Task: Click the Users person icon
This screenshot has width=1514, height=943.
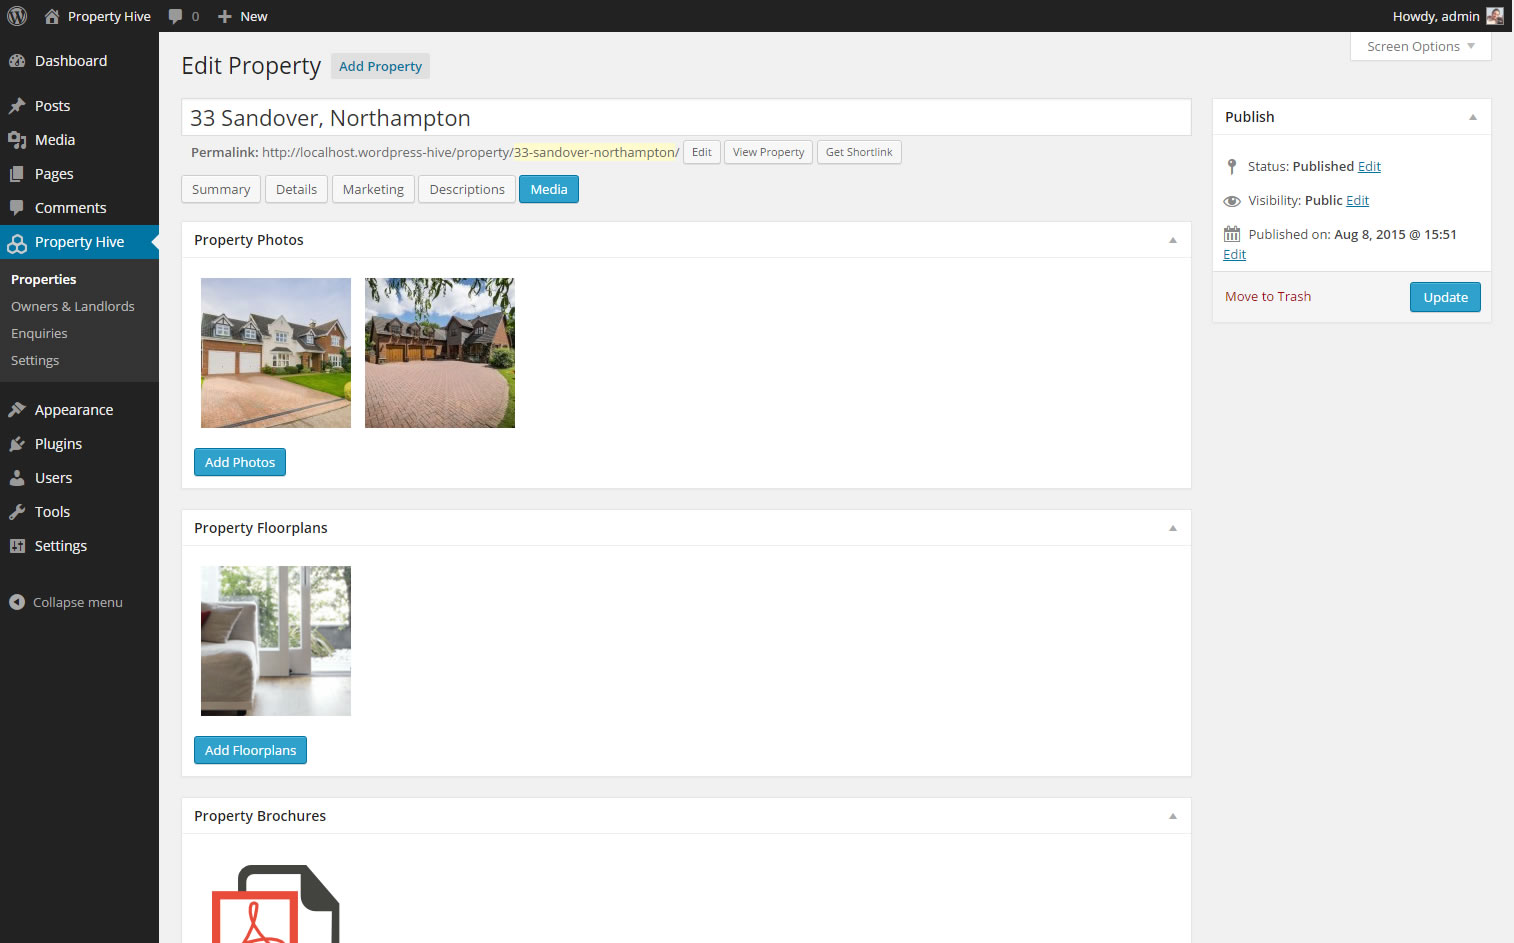Action: point(17,478)
